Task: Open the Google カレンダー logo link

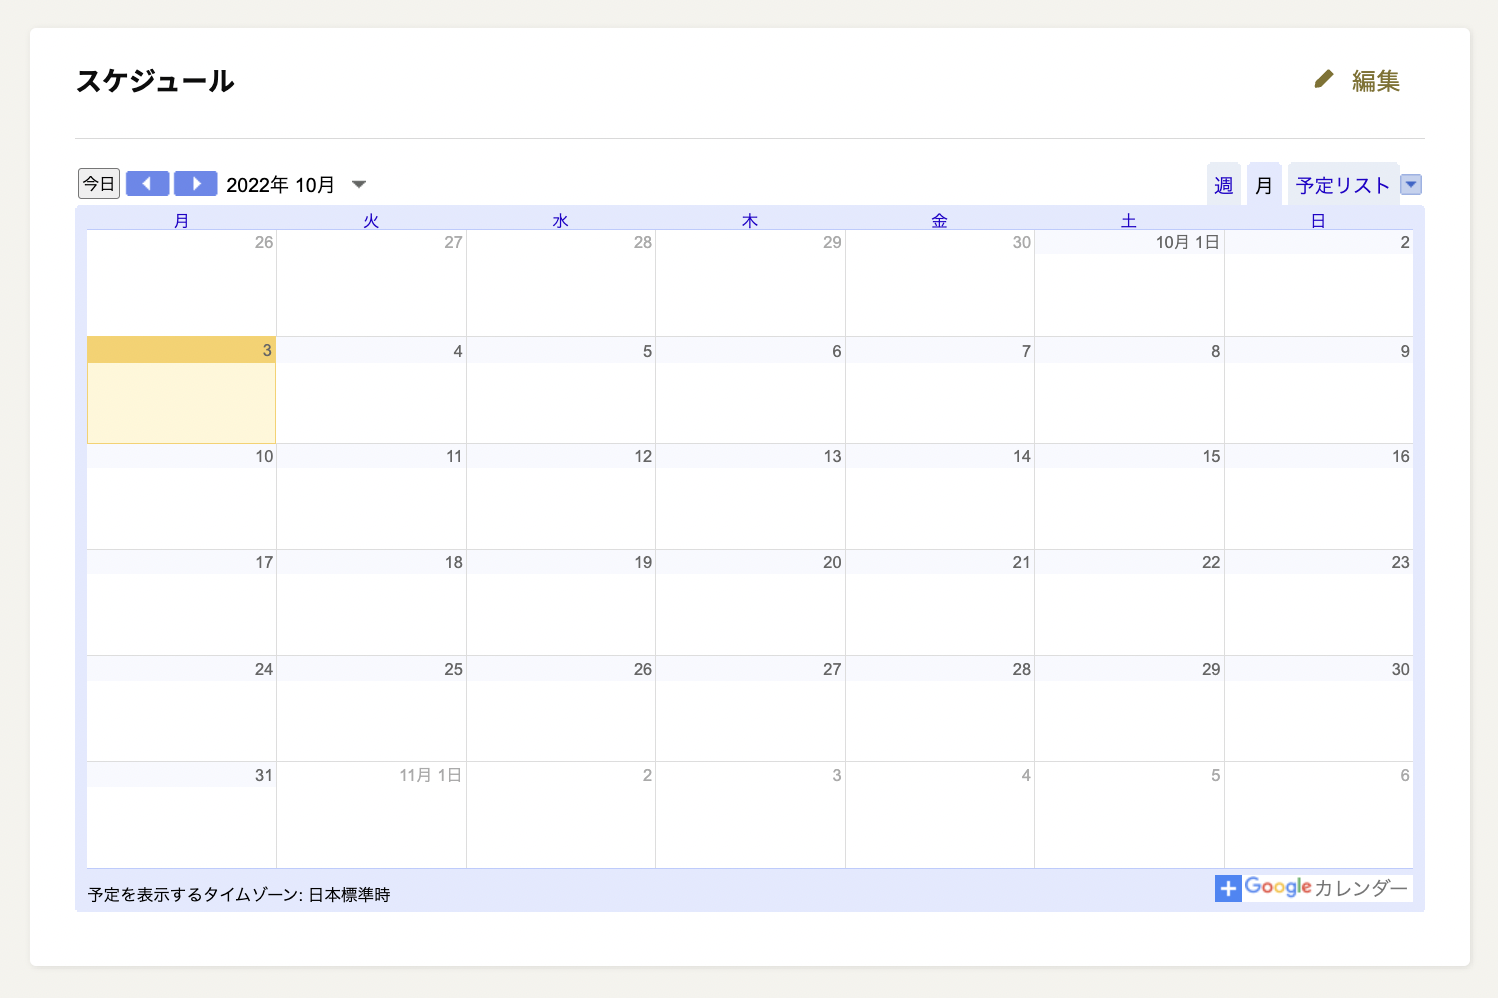Action: click(x=1326, y=888)
